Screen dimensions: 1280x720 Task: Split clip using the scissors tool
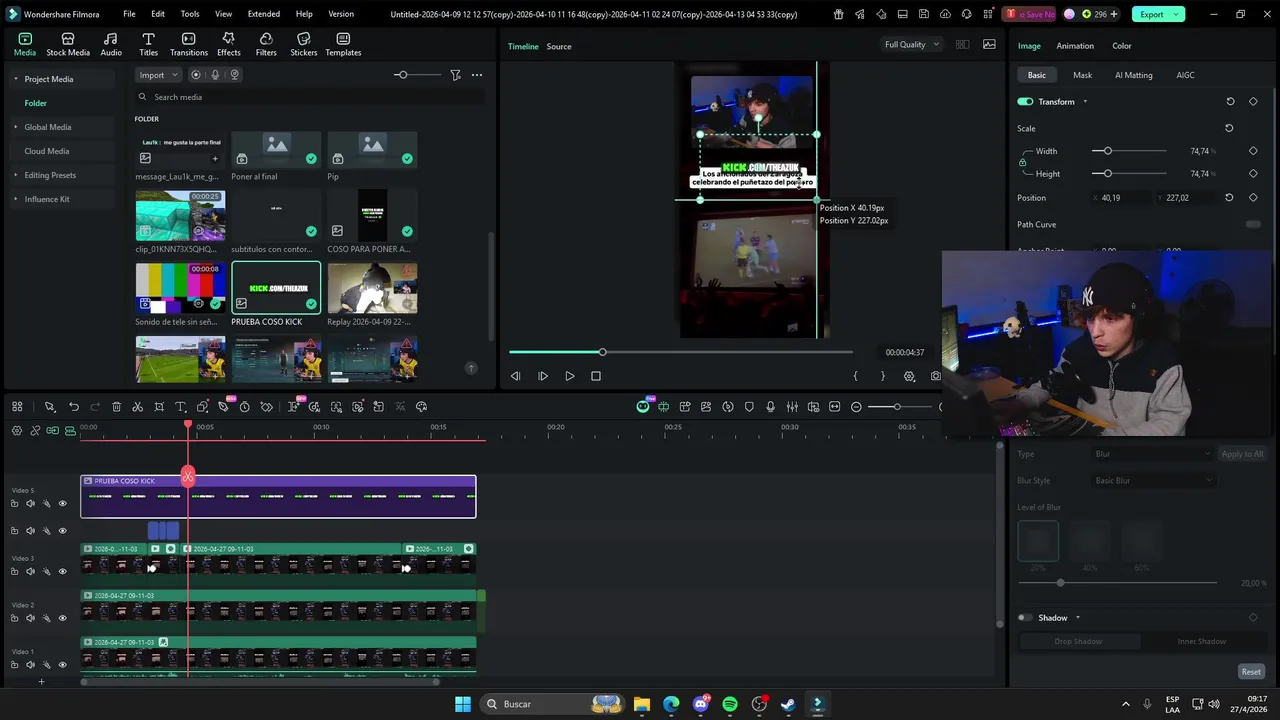click(138, 407)
